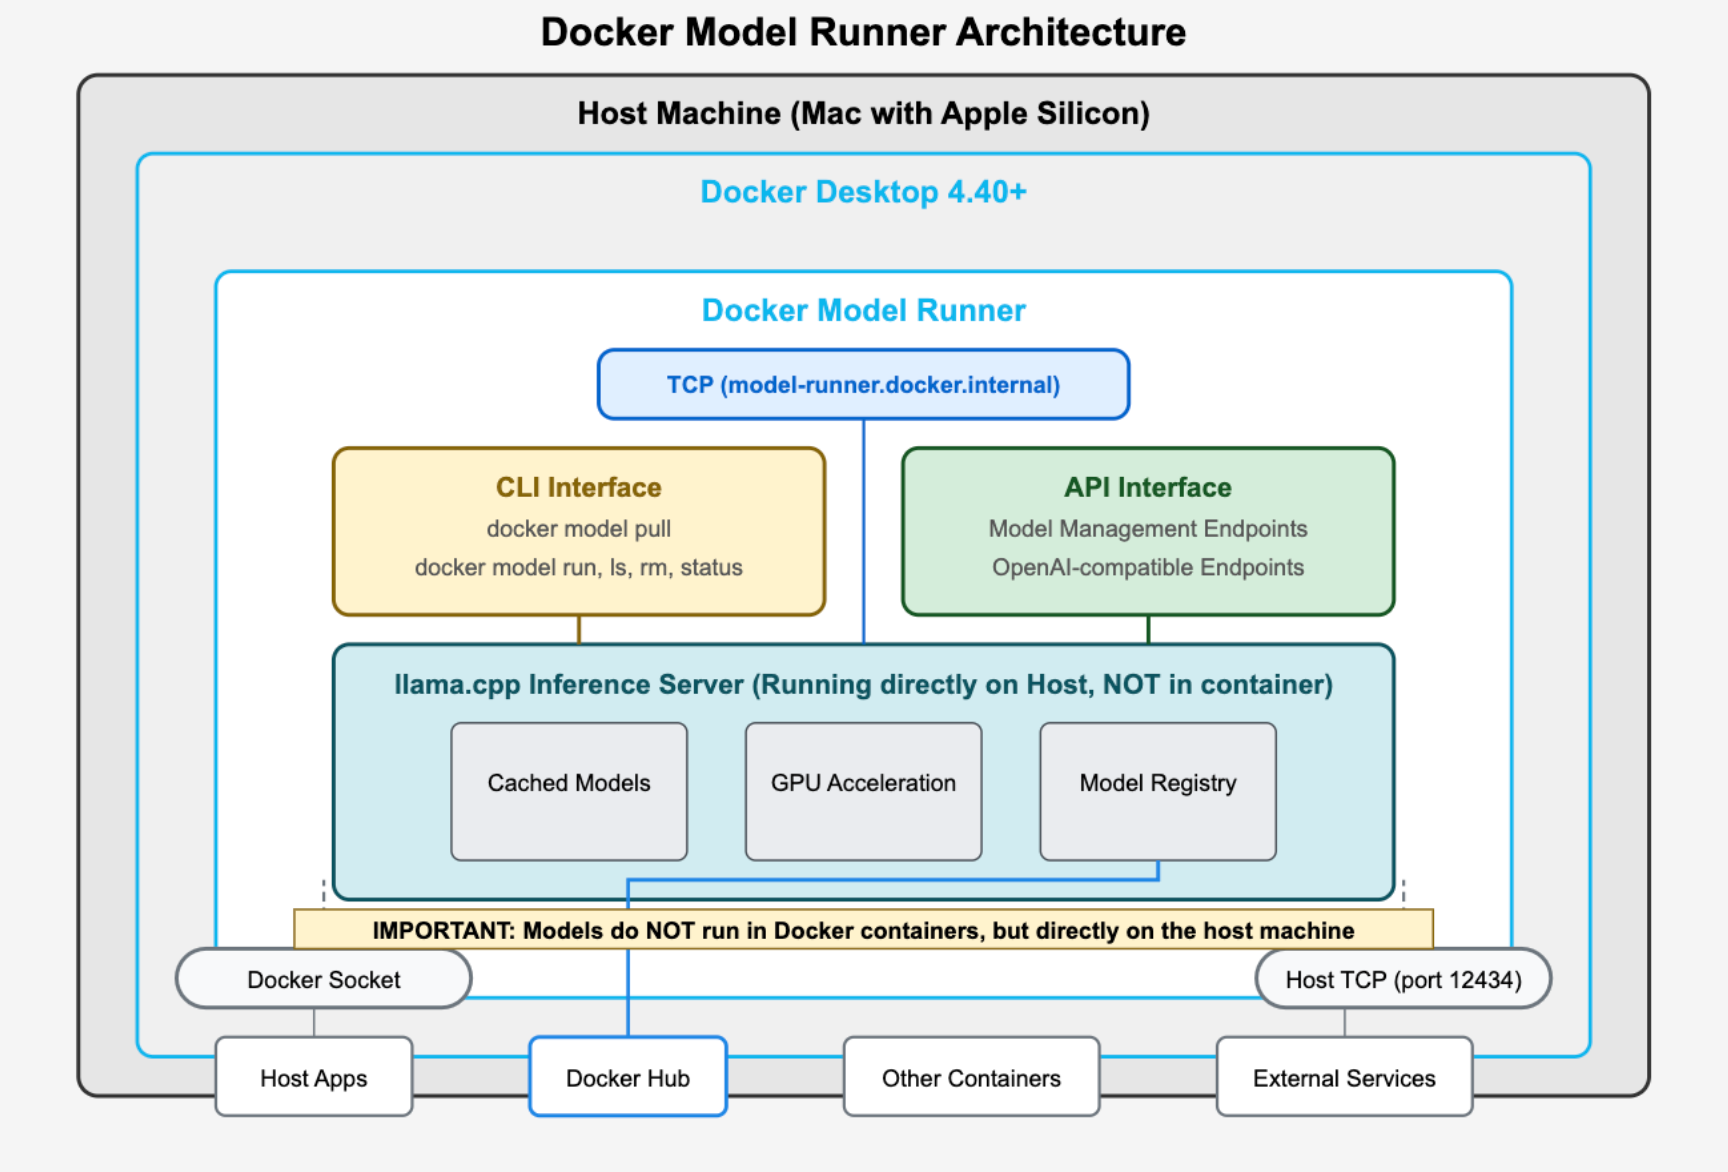Click the Docker Model Runner Architecture title
Screen dimensions: 1728x1172
tap(863, 32)
